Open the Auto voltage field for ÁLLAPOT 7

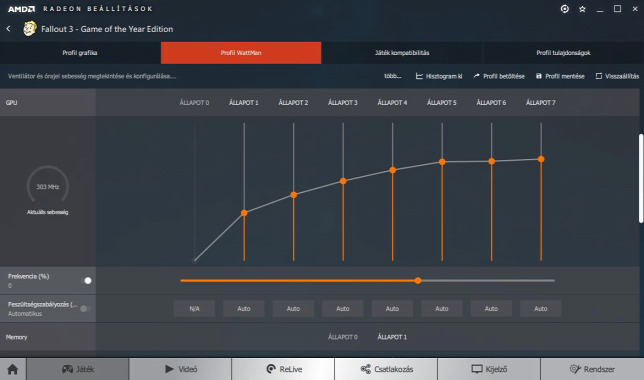[540, 309]
